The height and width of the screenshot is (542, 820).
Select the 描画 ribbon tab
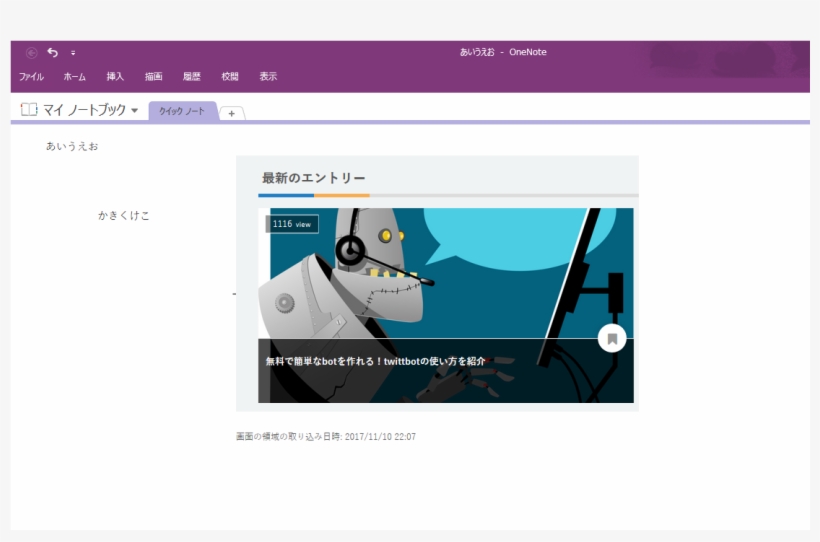point(153,76)
